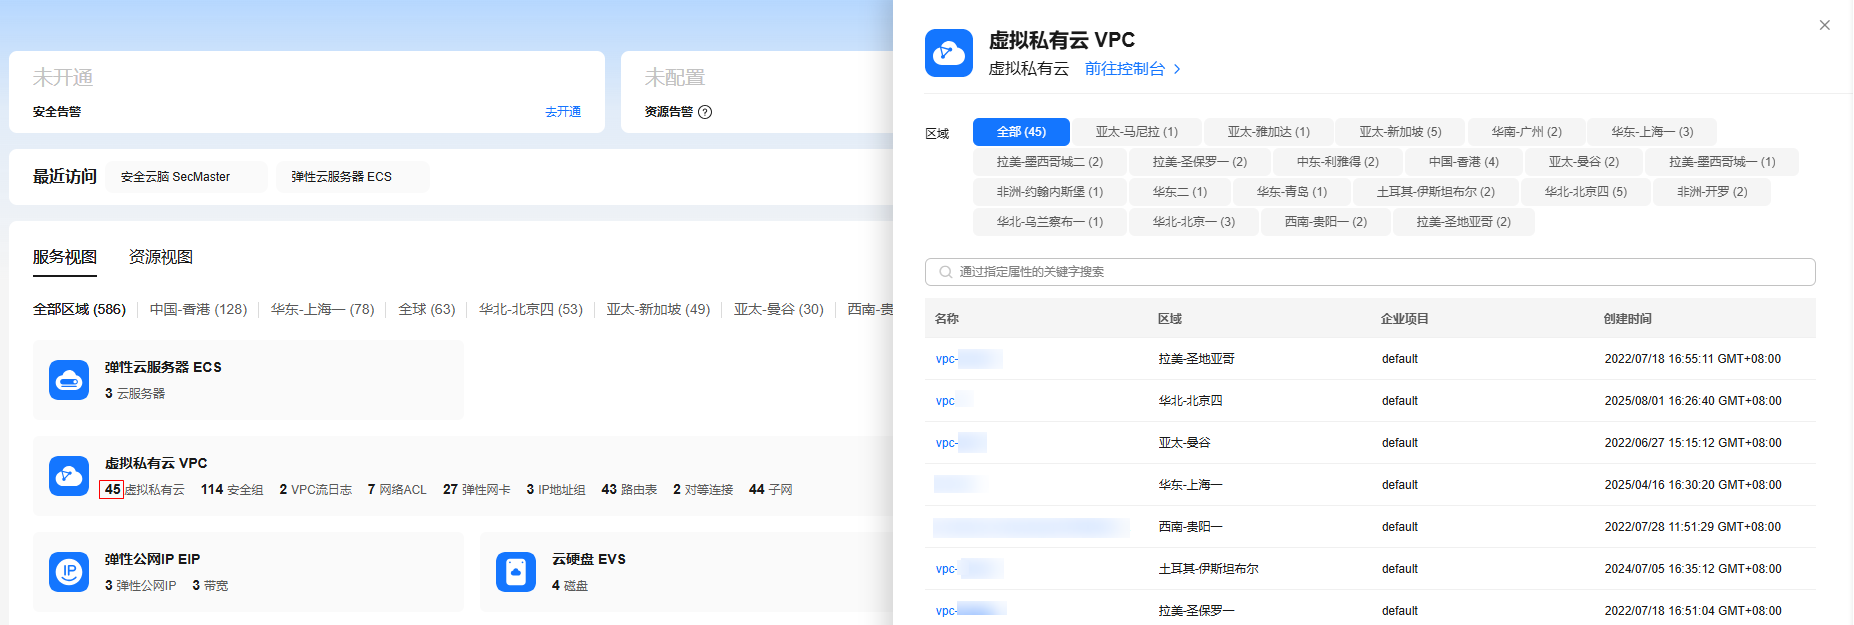Image resolution: width=1854 pixels, height=625 pixels.
Task: Click the EIP service card icon
Action: point(69,572)
